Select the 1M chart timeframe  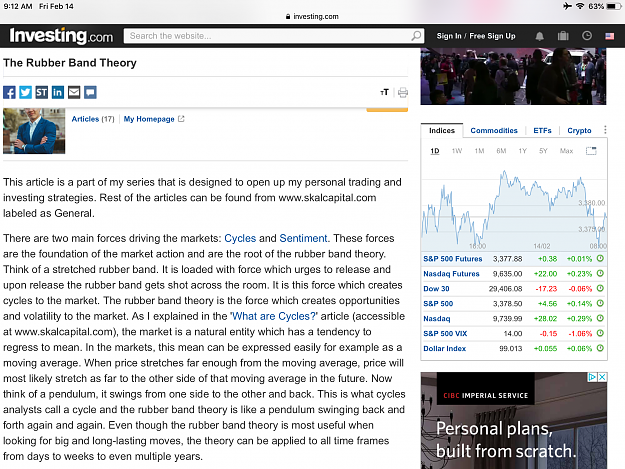479,151
